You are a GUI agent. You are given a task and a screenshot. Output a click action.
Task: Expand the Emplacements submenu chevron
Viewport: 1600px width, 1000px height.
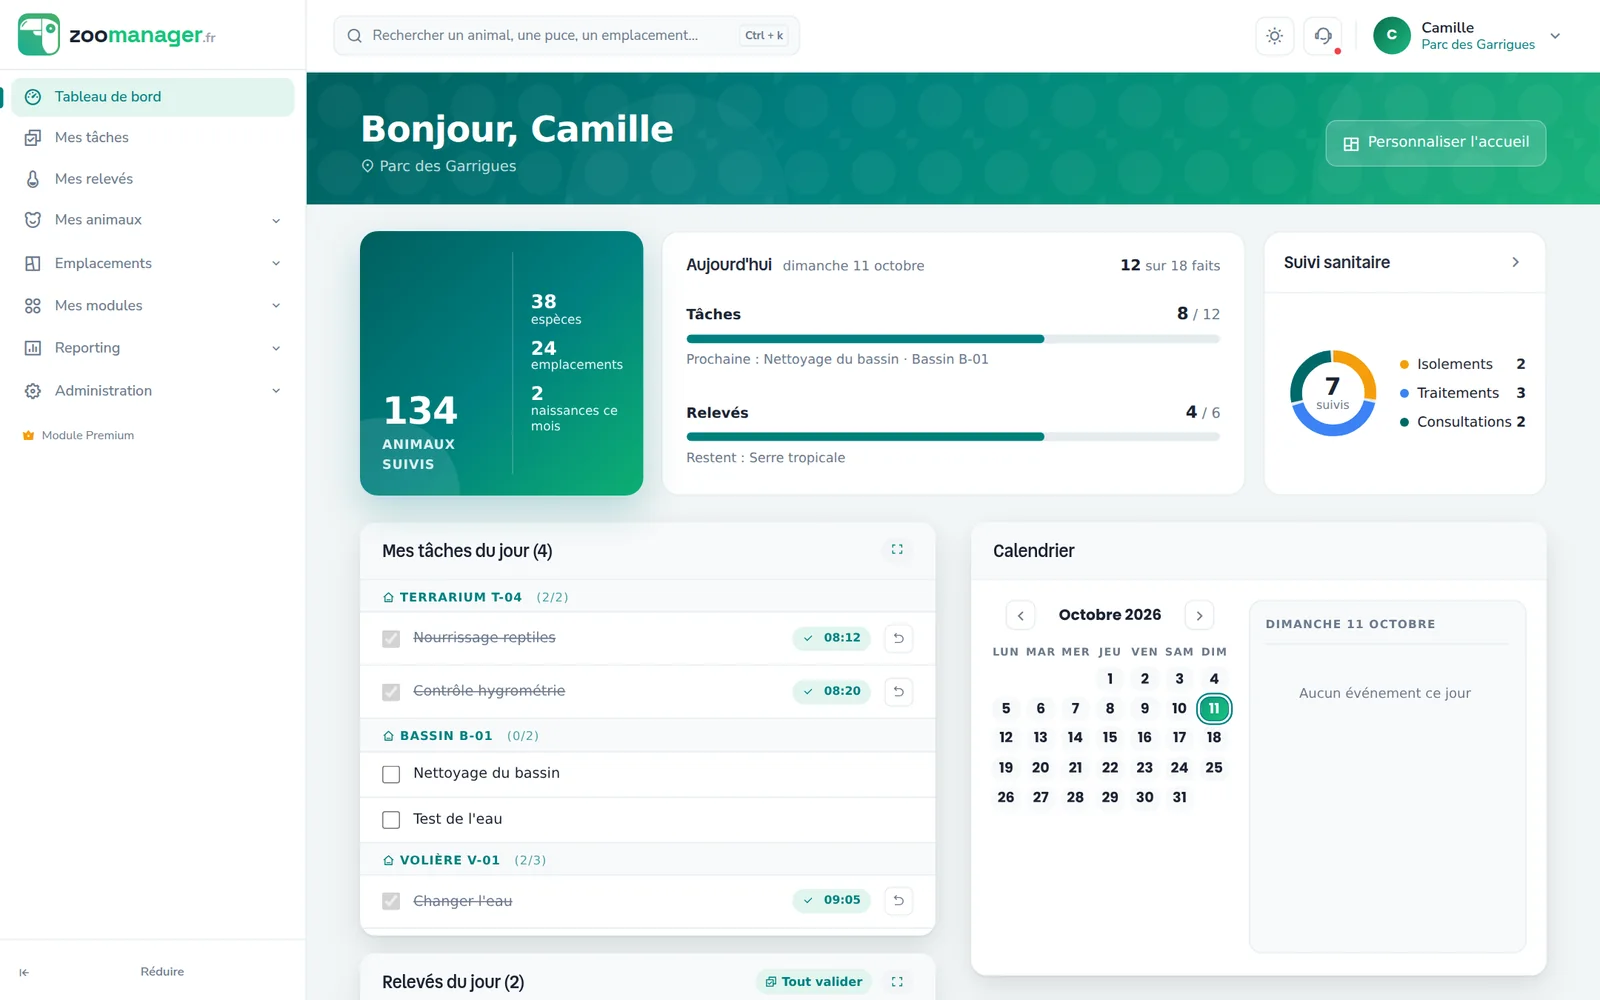tap(276, 264)
